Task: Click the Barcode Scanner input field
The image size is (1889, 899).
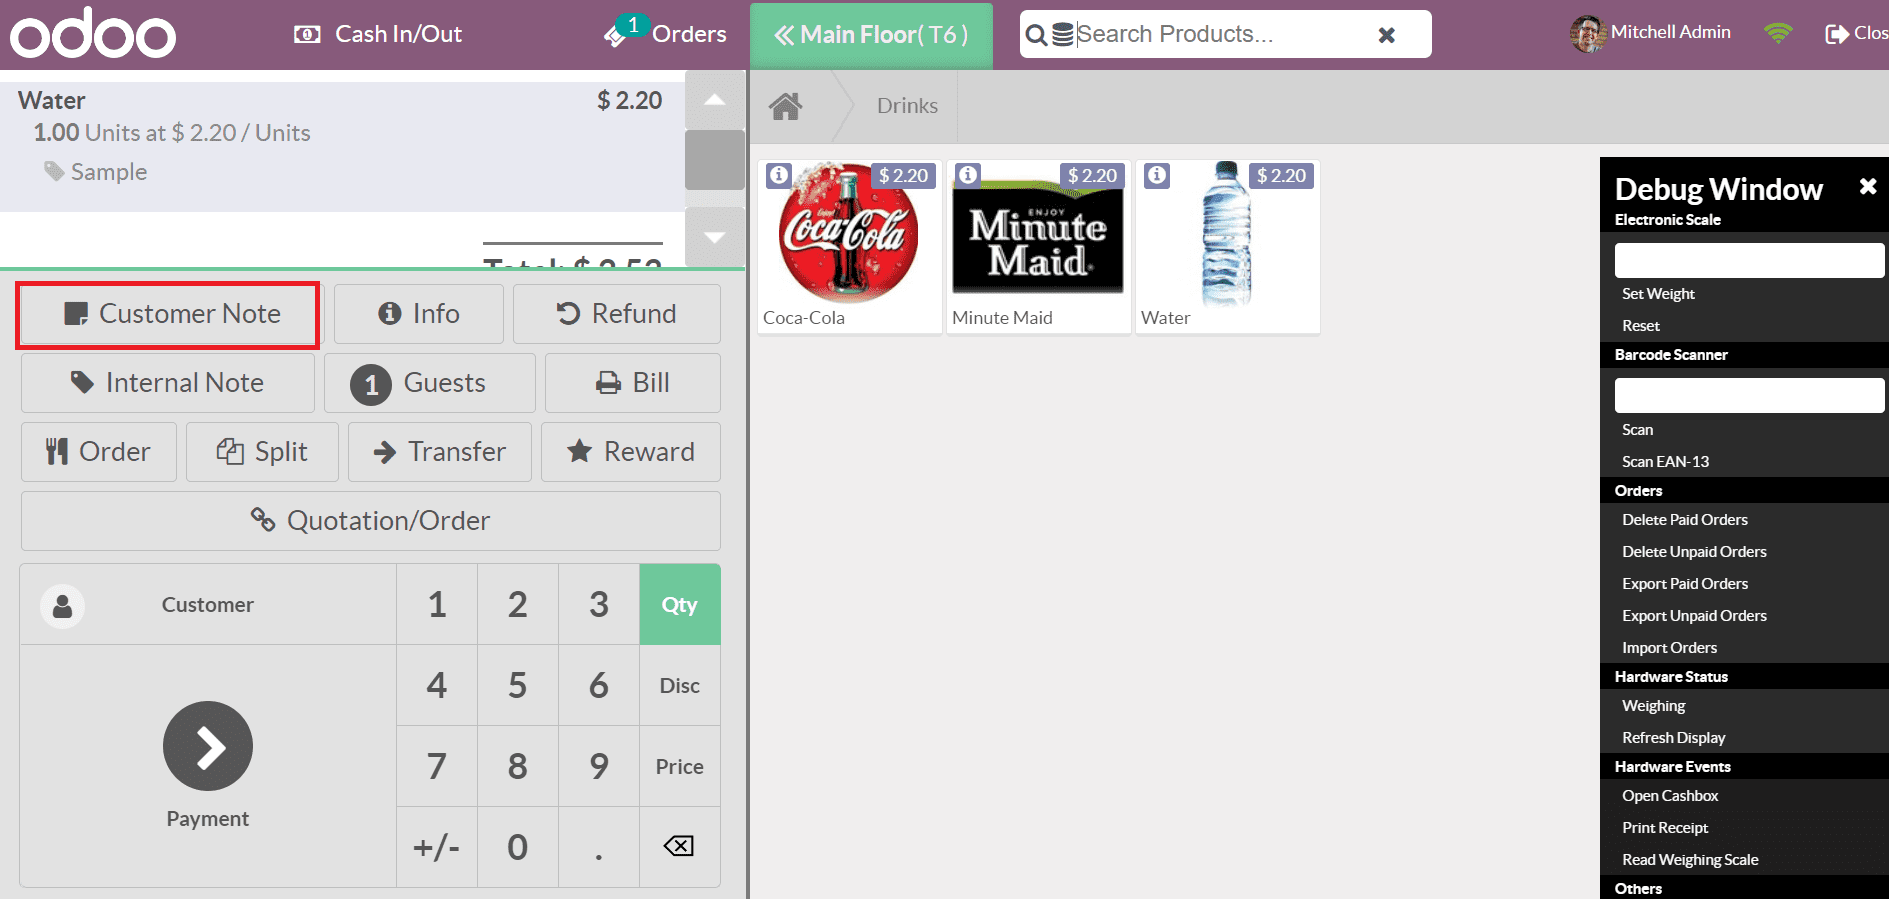Action: [x=1749, y=395]
